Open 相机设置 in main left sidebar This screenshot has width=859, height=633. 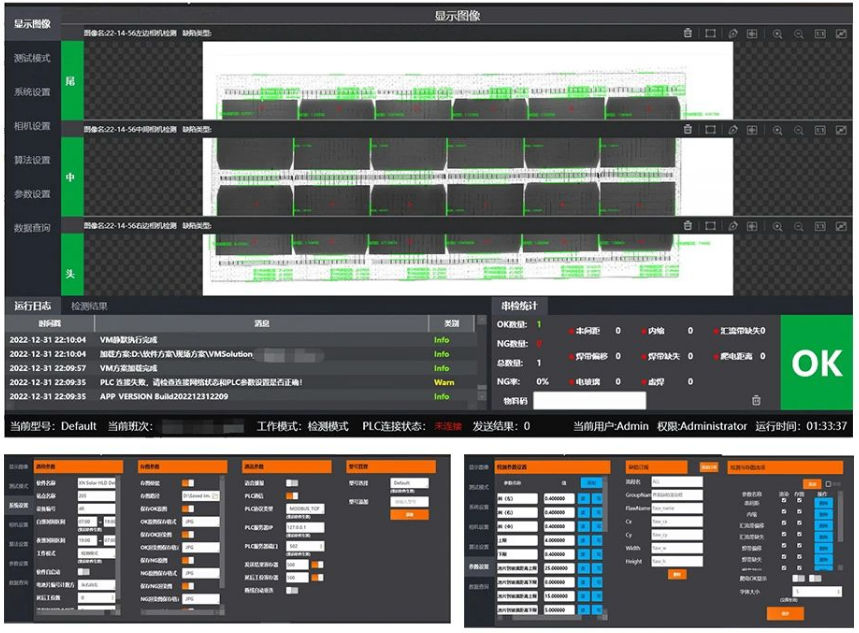click(31, 126)
